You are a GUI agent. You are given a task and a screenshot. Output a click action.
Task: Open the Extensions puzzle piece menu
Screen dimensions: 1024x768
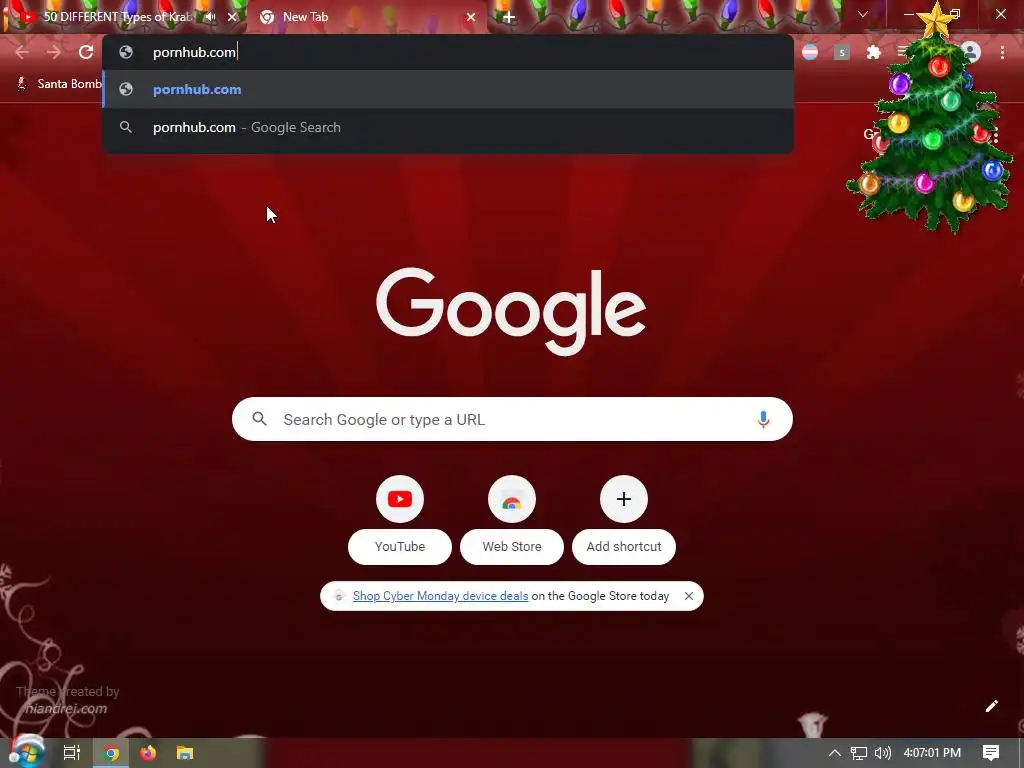(874, 52)
